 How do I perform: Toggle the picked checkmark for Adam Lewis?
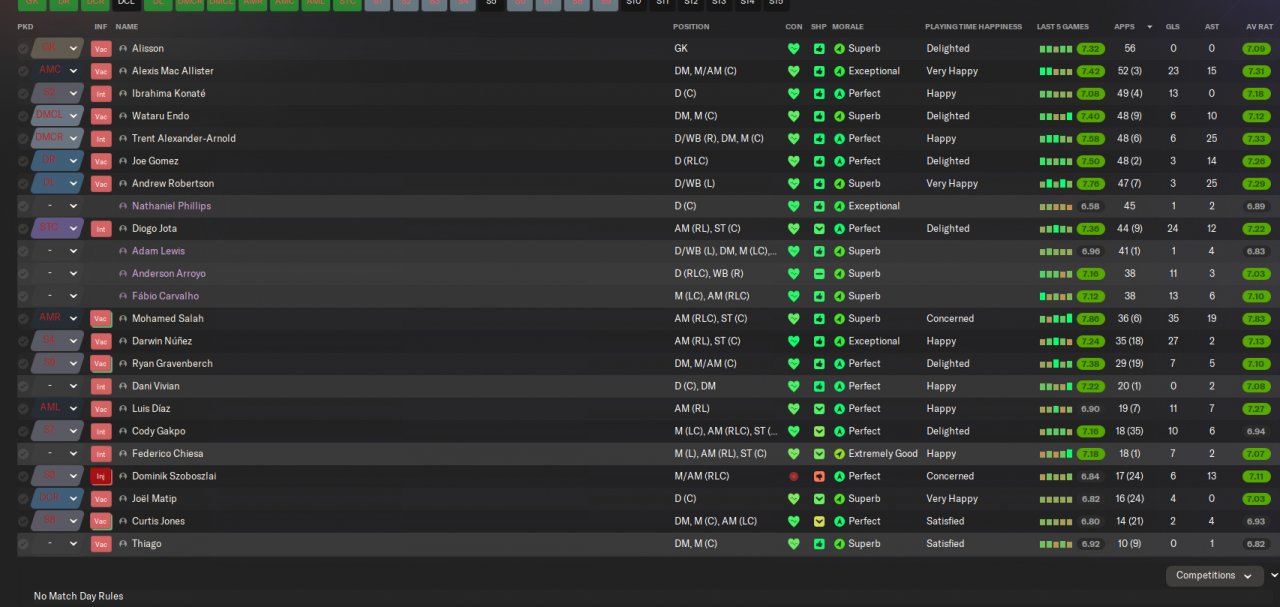coord(23,251)
